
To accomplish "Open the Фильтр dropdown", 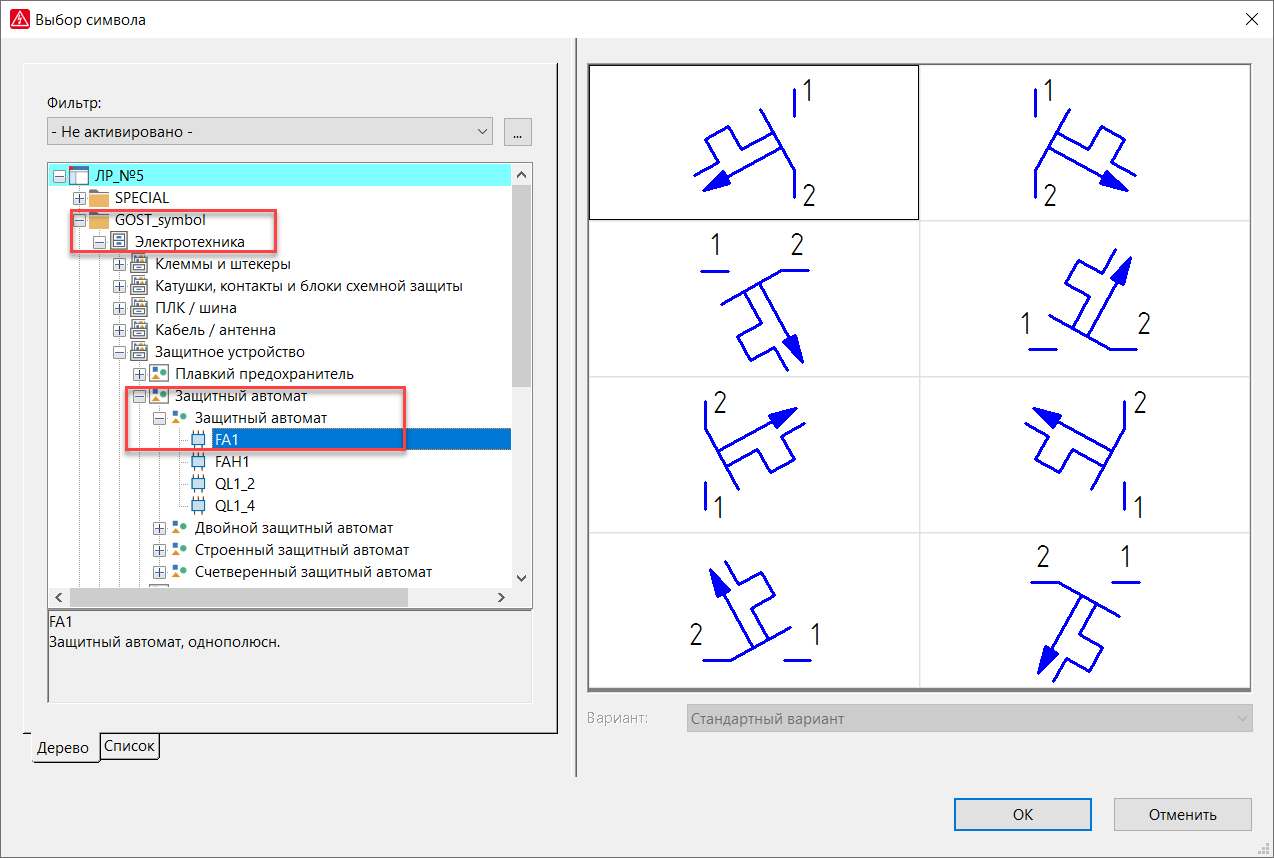I will pos(270,131).
